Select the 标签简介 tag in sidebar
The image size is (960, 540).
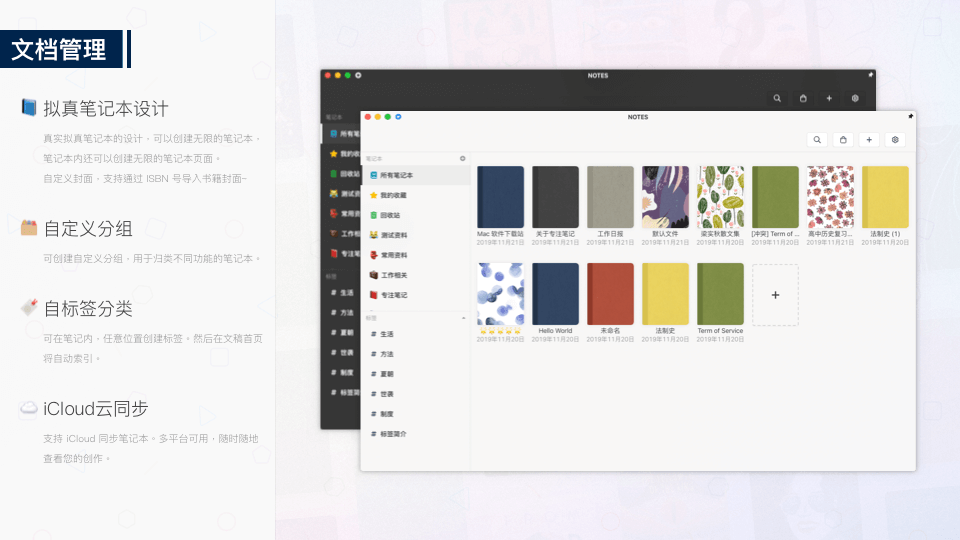391,434
